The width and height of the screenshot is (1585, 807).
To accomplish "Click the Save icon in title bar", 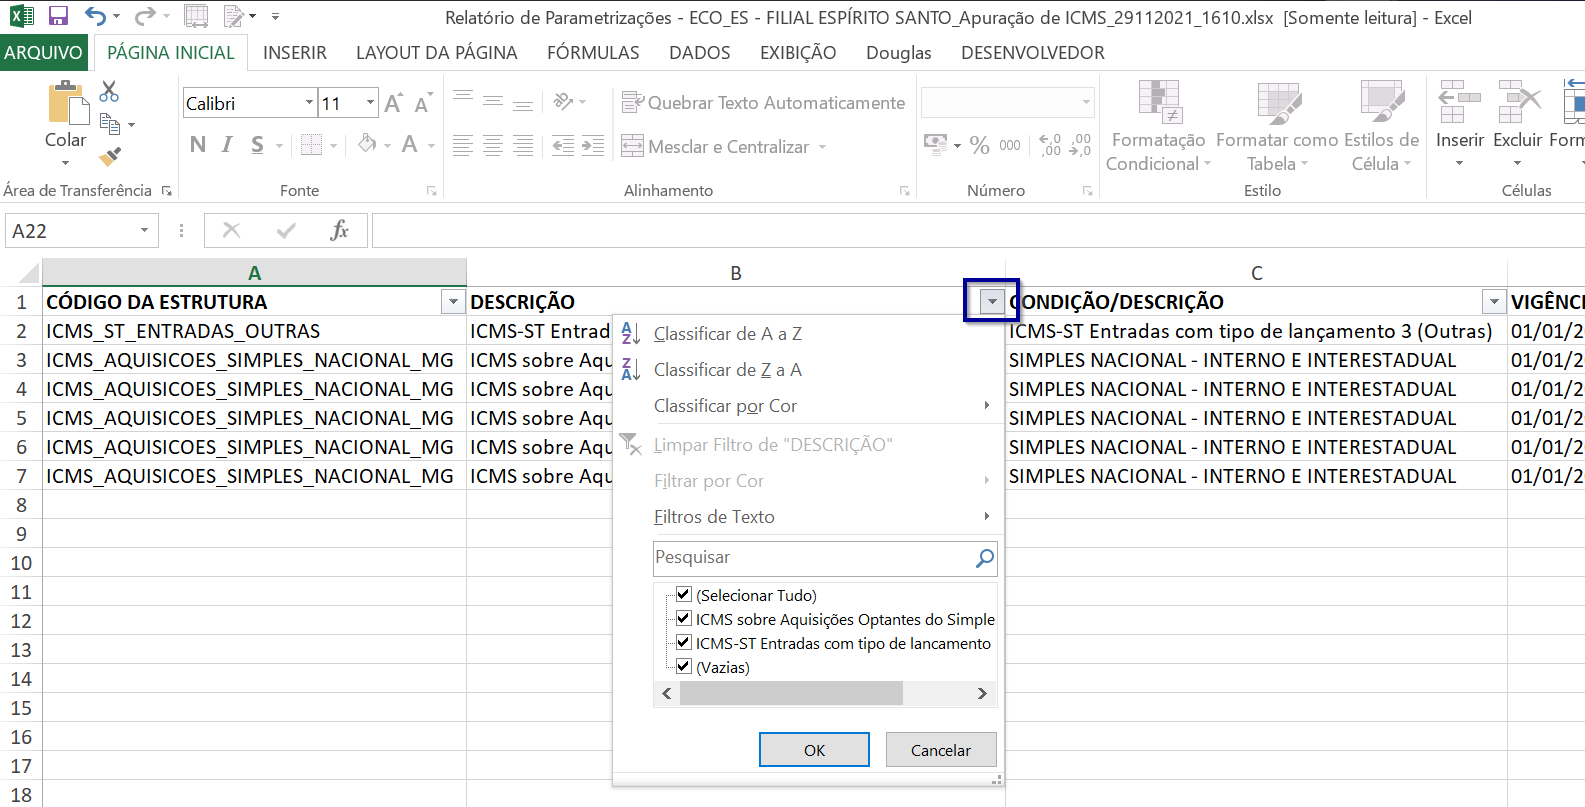I will pos(58,16).
